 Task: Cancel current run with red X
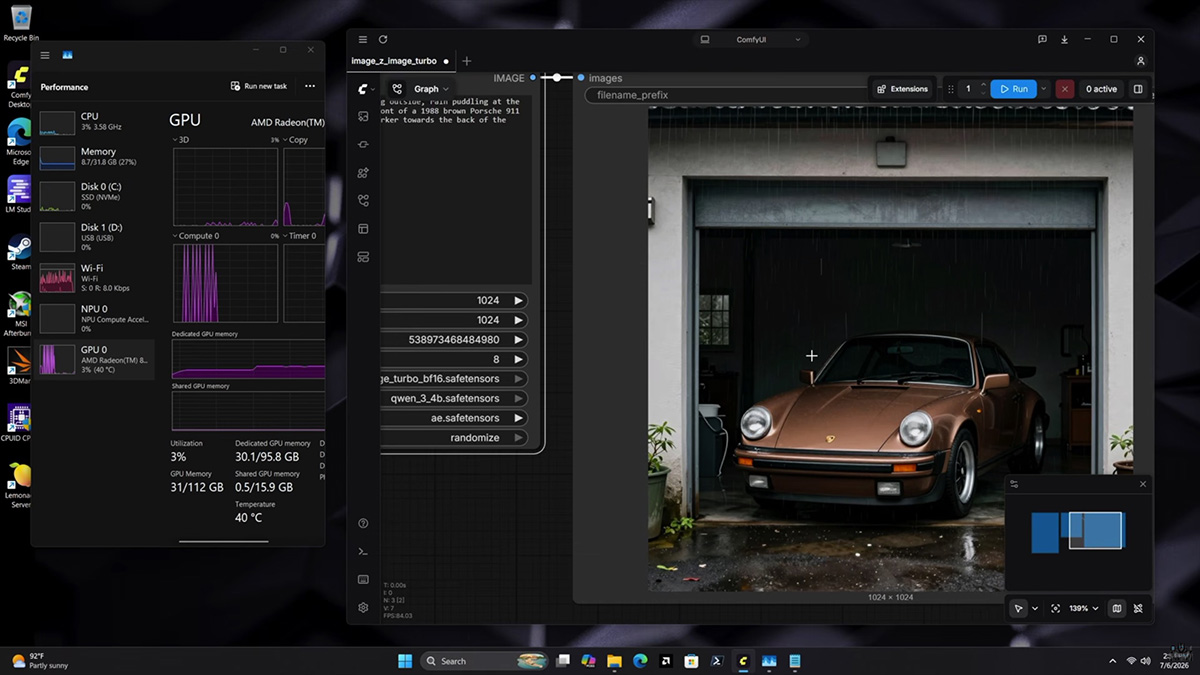pyautogui.click(x=1065, y=89)
